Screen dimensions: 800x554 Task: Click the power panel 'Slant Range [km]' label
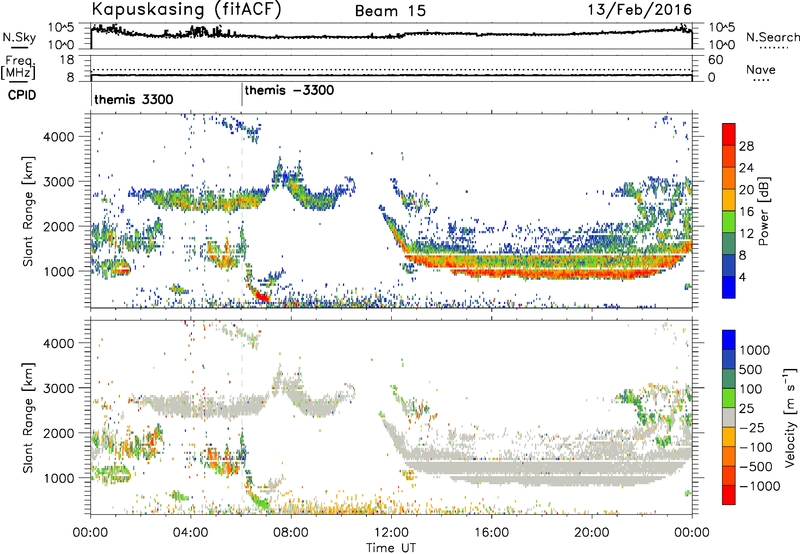tap(28, 211)
